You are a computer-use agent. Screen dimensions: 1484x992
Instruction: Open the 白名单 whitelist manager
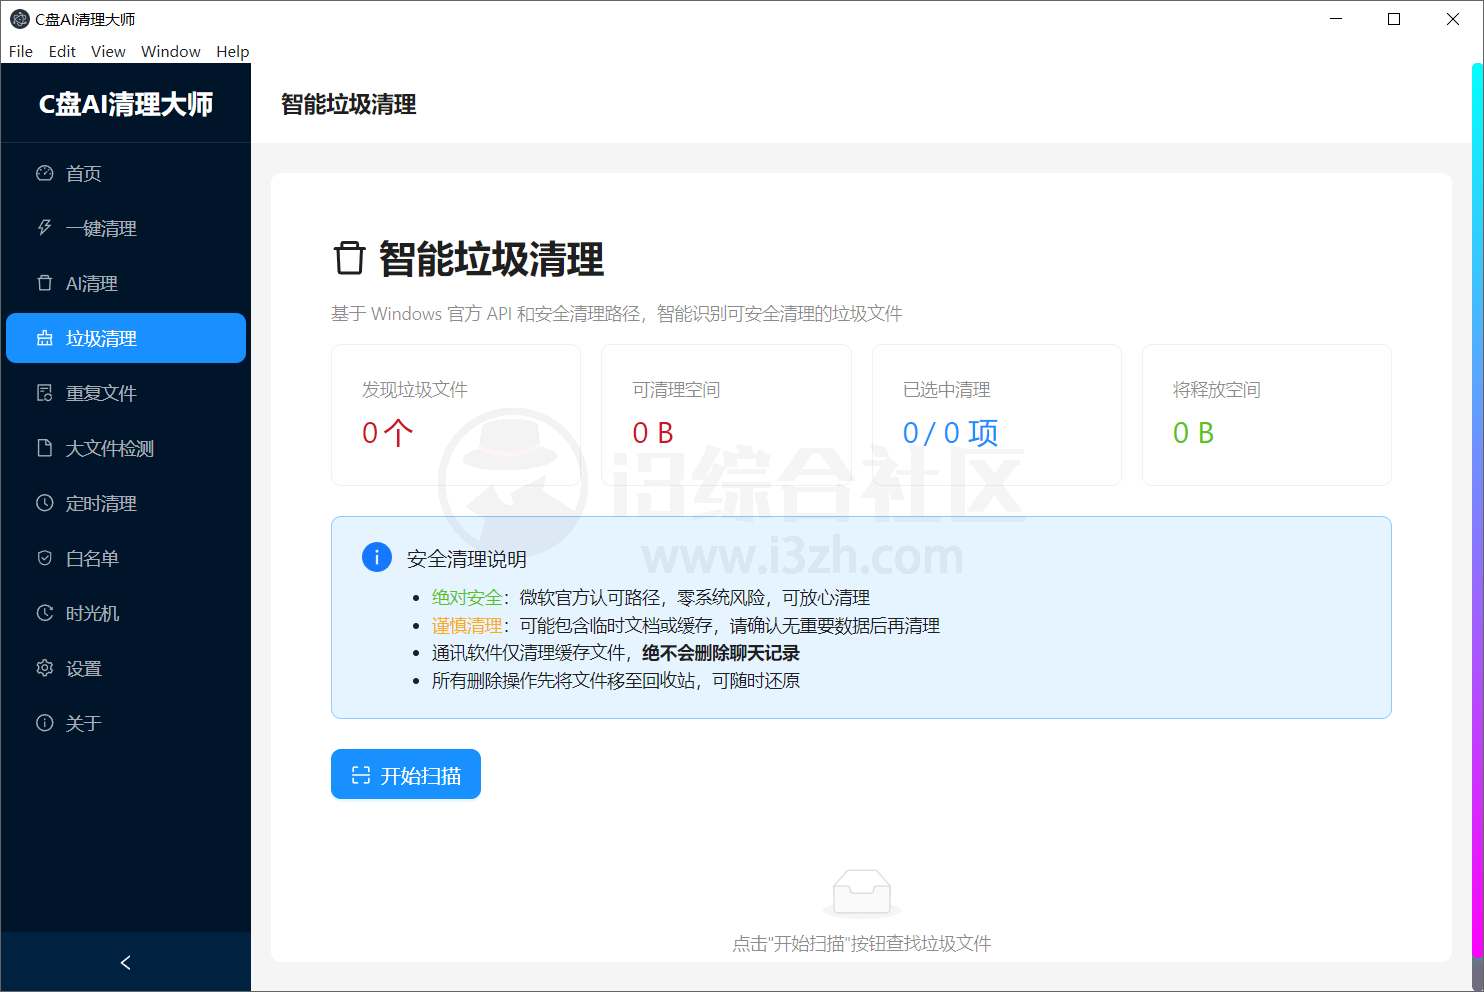point(90,558)
